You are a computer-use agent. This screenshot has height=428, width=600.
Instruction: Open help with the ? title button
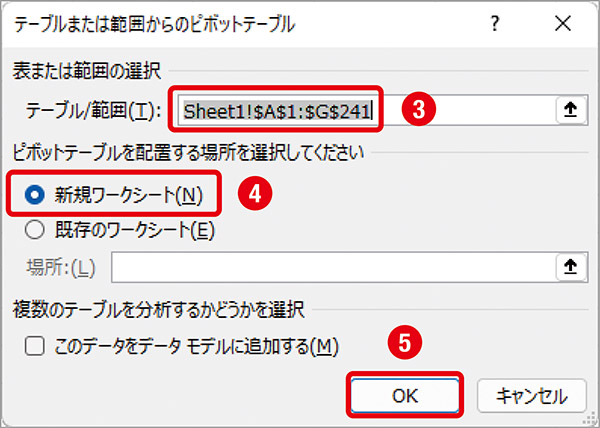click(x=494, y=26)
